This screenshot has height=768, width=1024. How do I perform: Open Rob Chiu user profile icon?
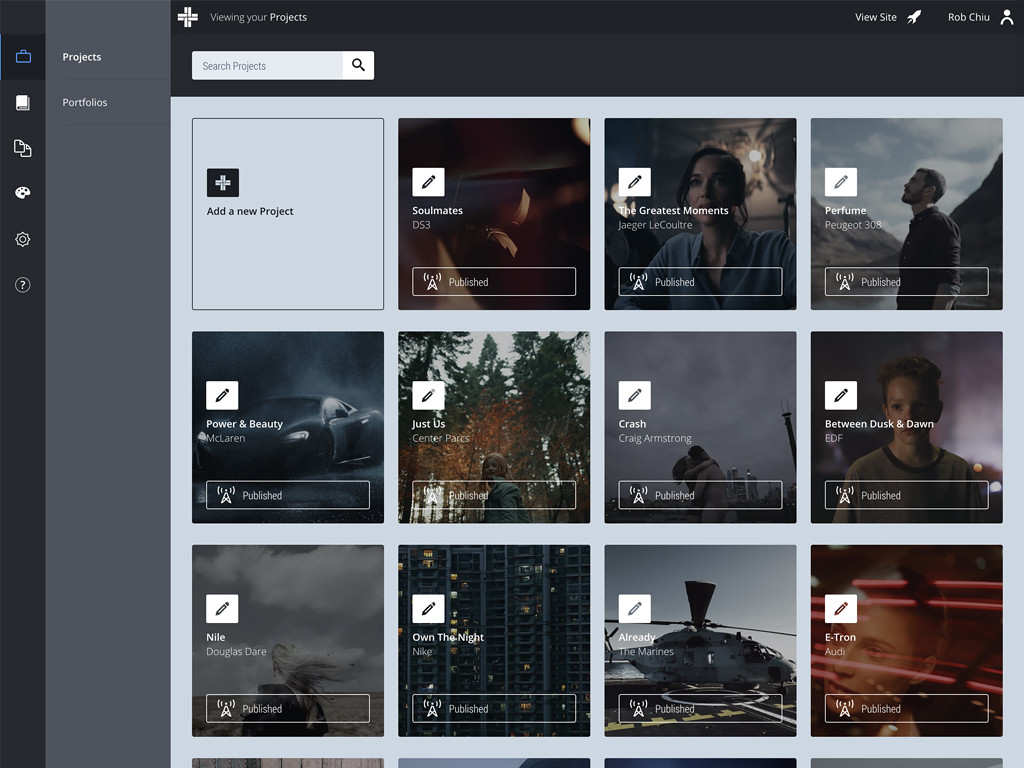pyautogui.click(x=1006, y=17)
